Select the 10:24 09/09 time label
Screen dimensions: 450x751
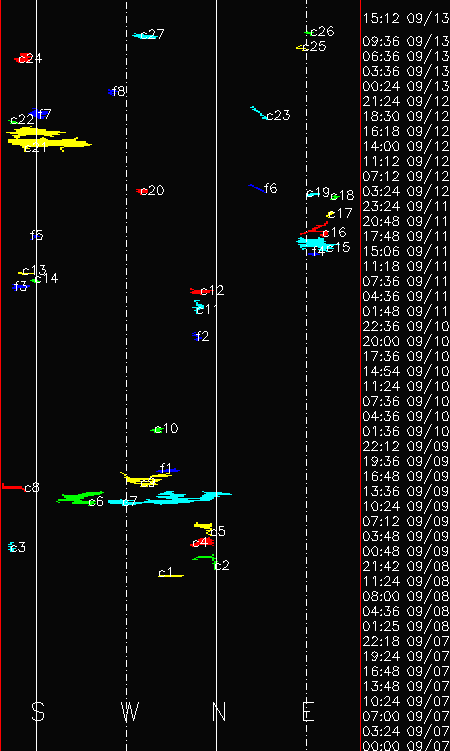click(x=406, y=506)
